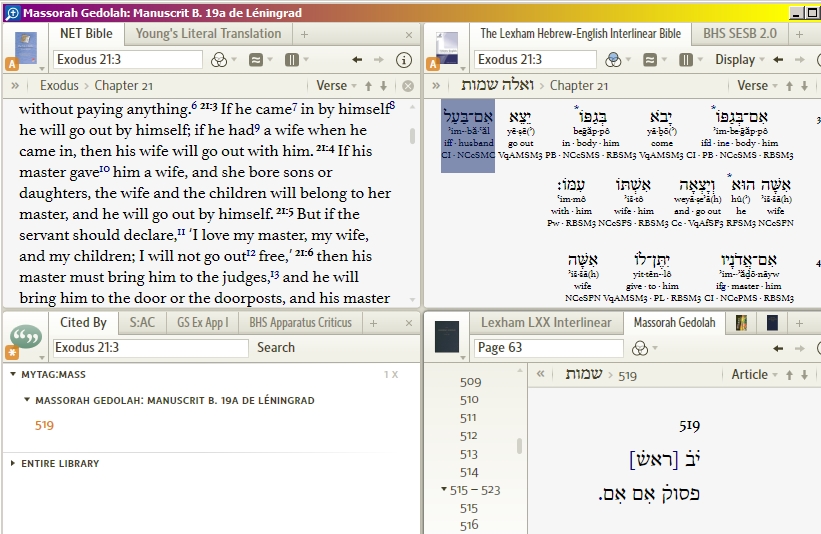821x534 pixels.
Task: Open the S:AC tab
Action: pyautogui.click(x=142, y=322)
